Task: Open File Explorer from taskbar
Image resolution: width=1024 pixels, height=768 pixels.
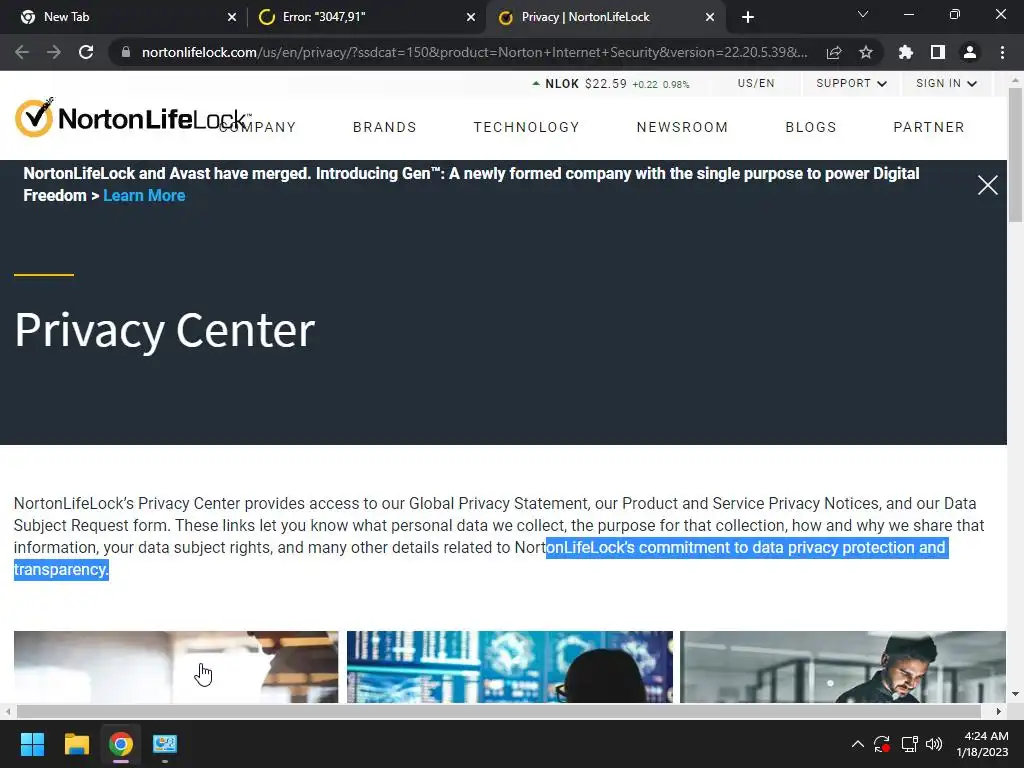Action: pos(76,744)
